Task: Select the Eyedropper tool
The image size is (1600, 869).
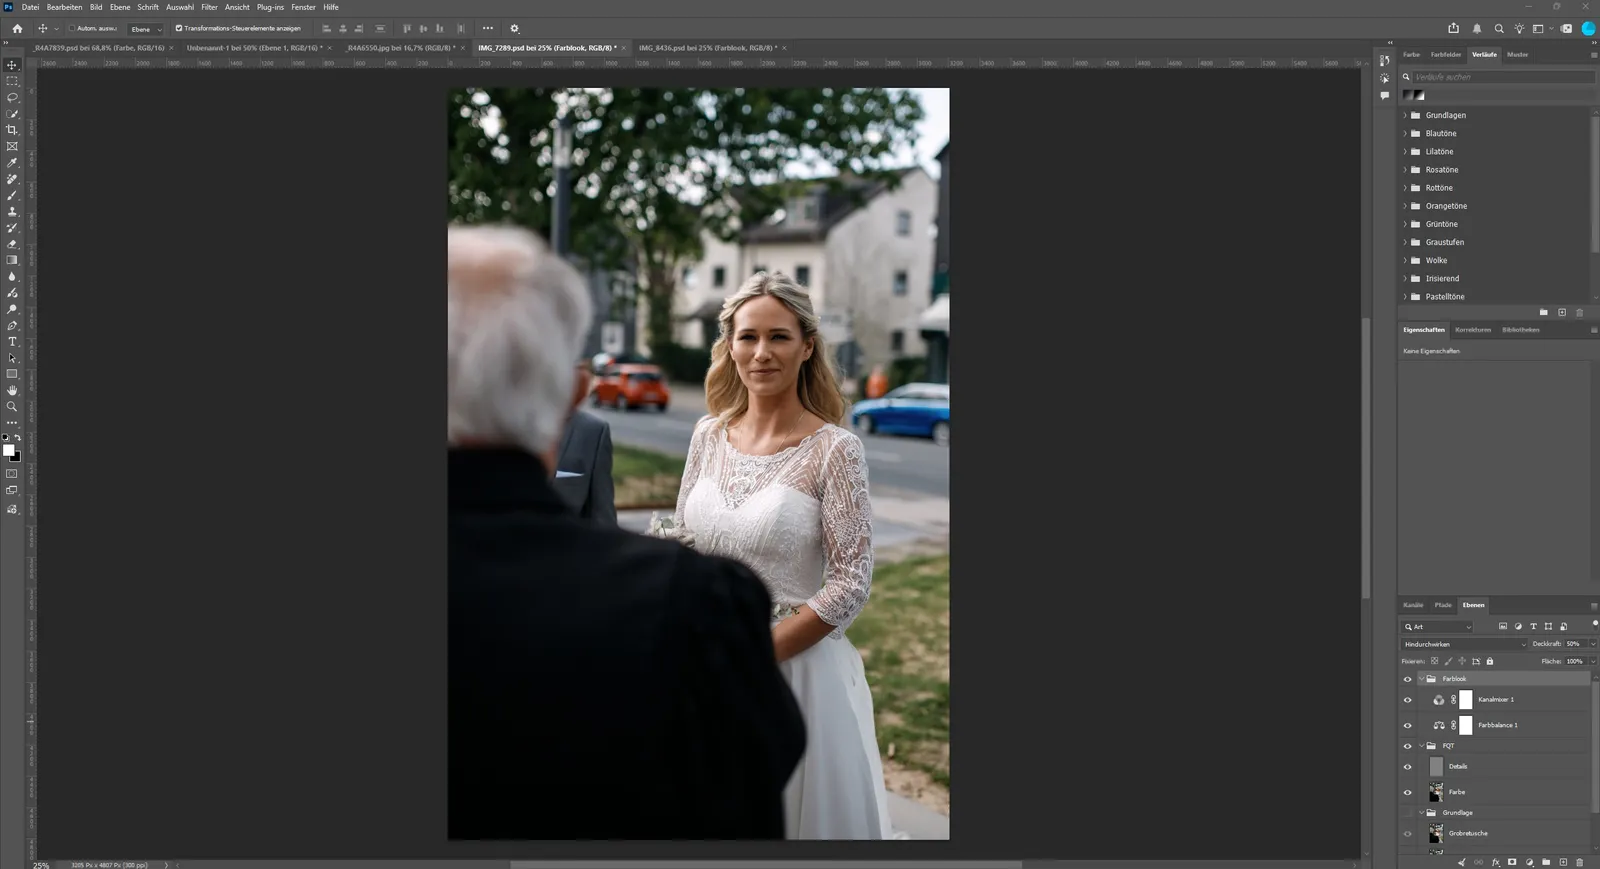Action: [12, 163]
